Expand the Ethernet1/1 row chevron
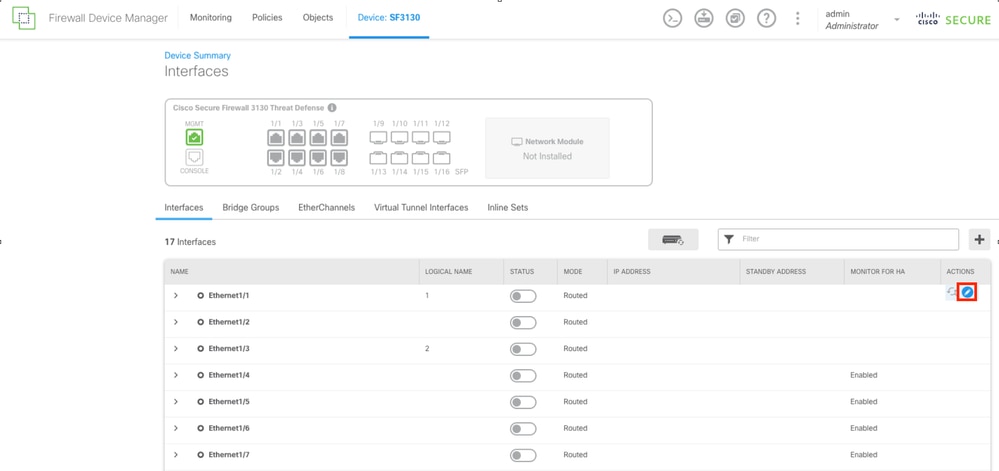999x471 pixels. tap(176, 296)
